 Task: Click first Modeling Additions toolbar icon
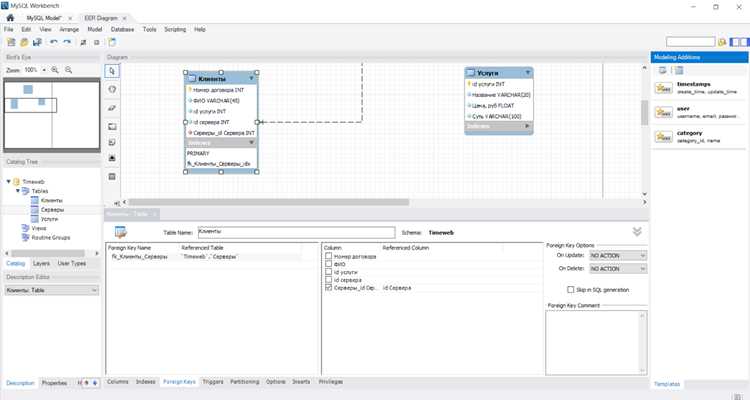pyautogui.click(x=662, y=70)
